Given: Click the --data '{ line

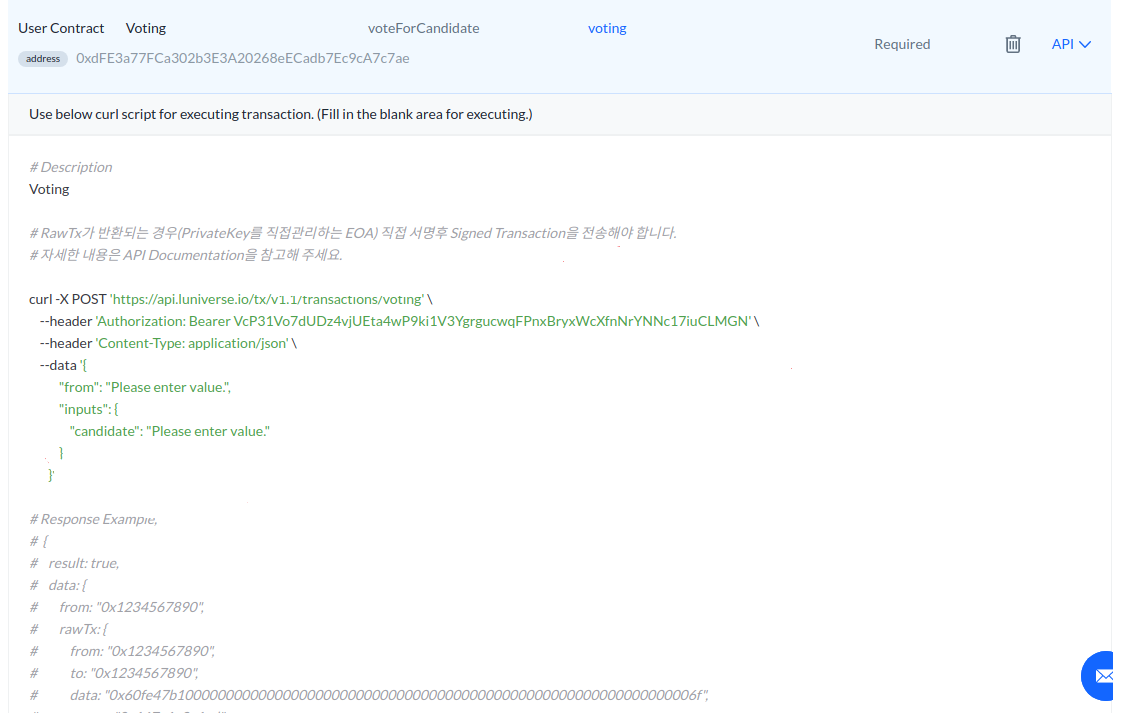Looking at the screenshot, I should pyautogui.click(x=64, y=365).
